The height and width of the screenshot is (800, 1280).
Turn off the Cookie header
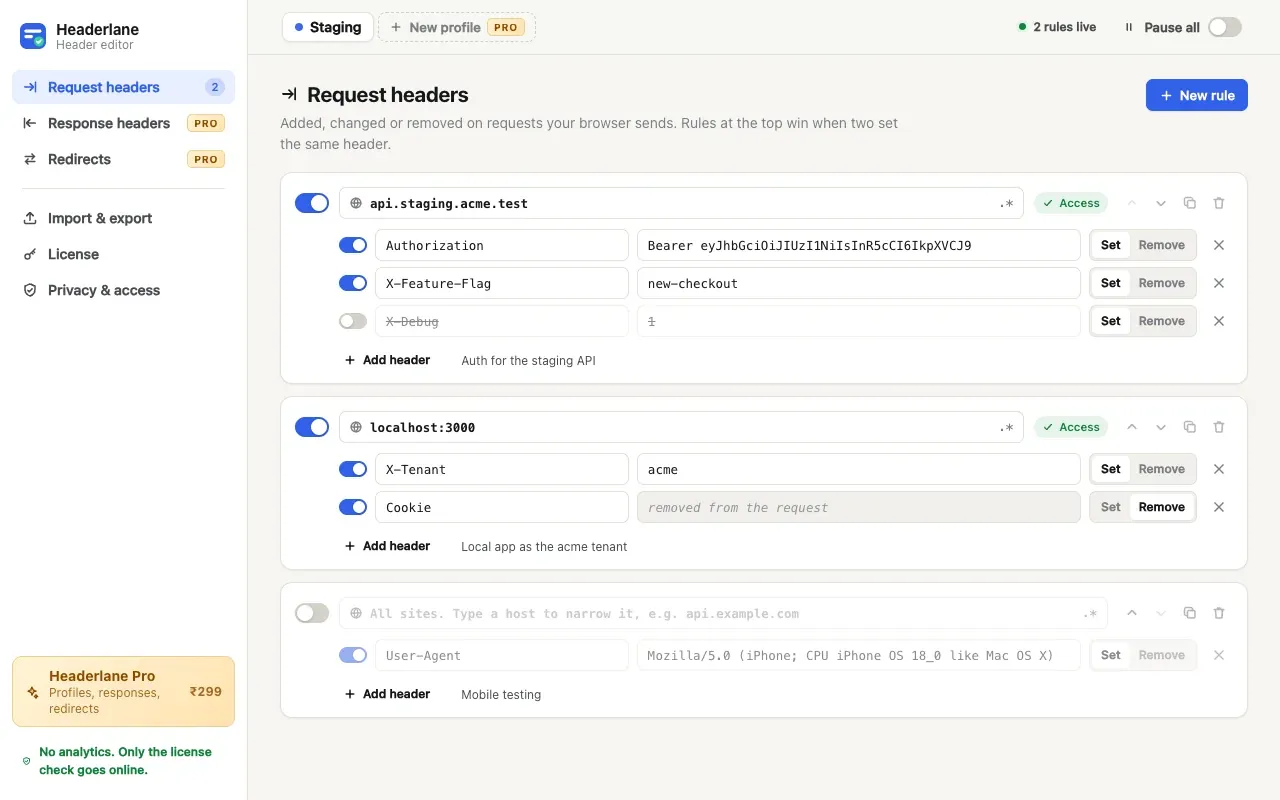353,507
